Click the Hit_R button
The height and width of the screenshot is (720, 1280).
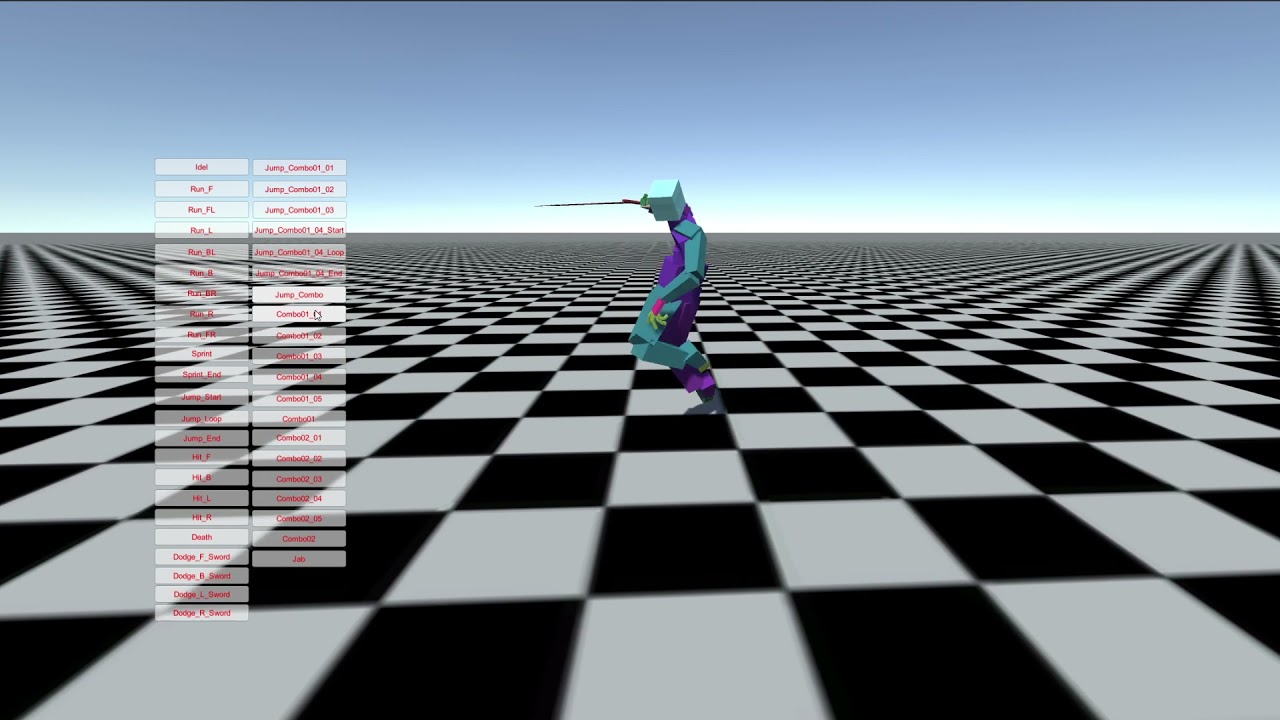click(201, 518)
